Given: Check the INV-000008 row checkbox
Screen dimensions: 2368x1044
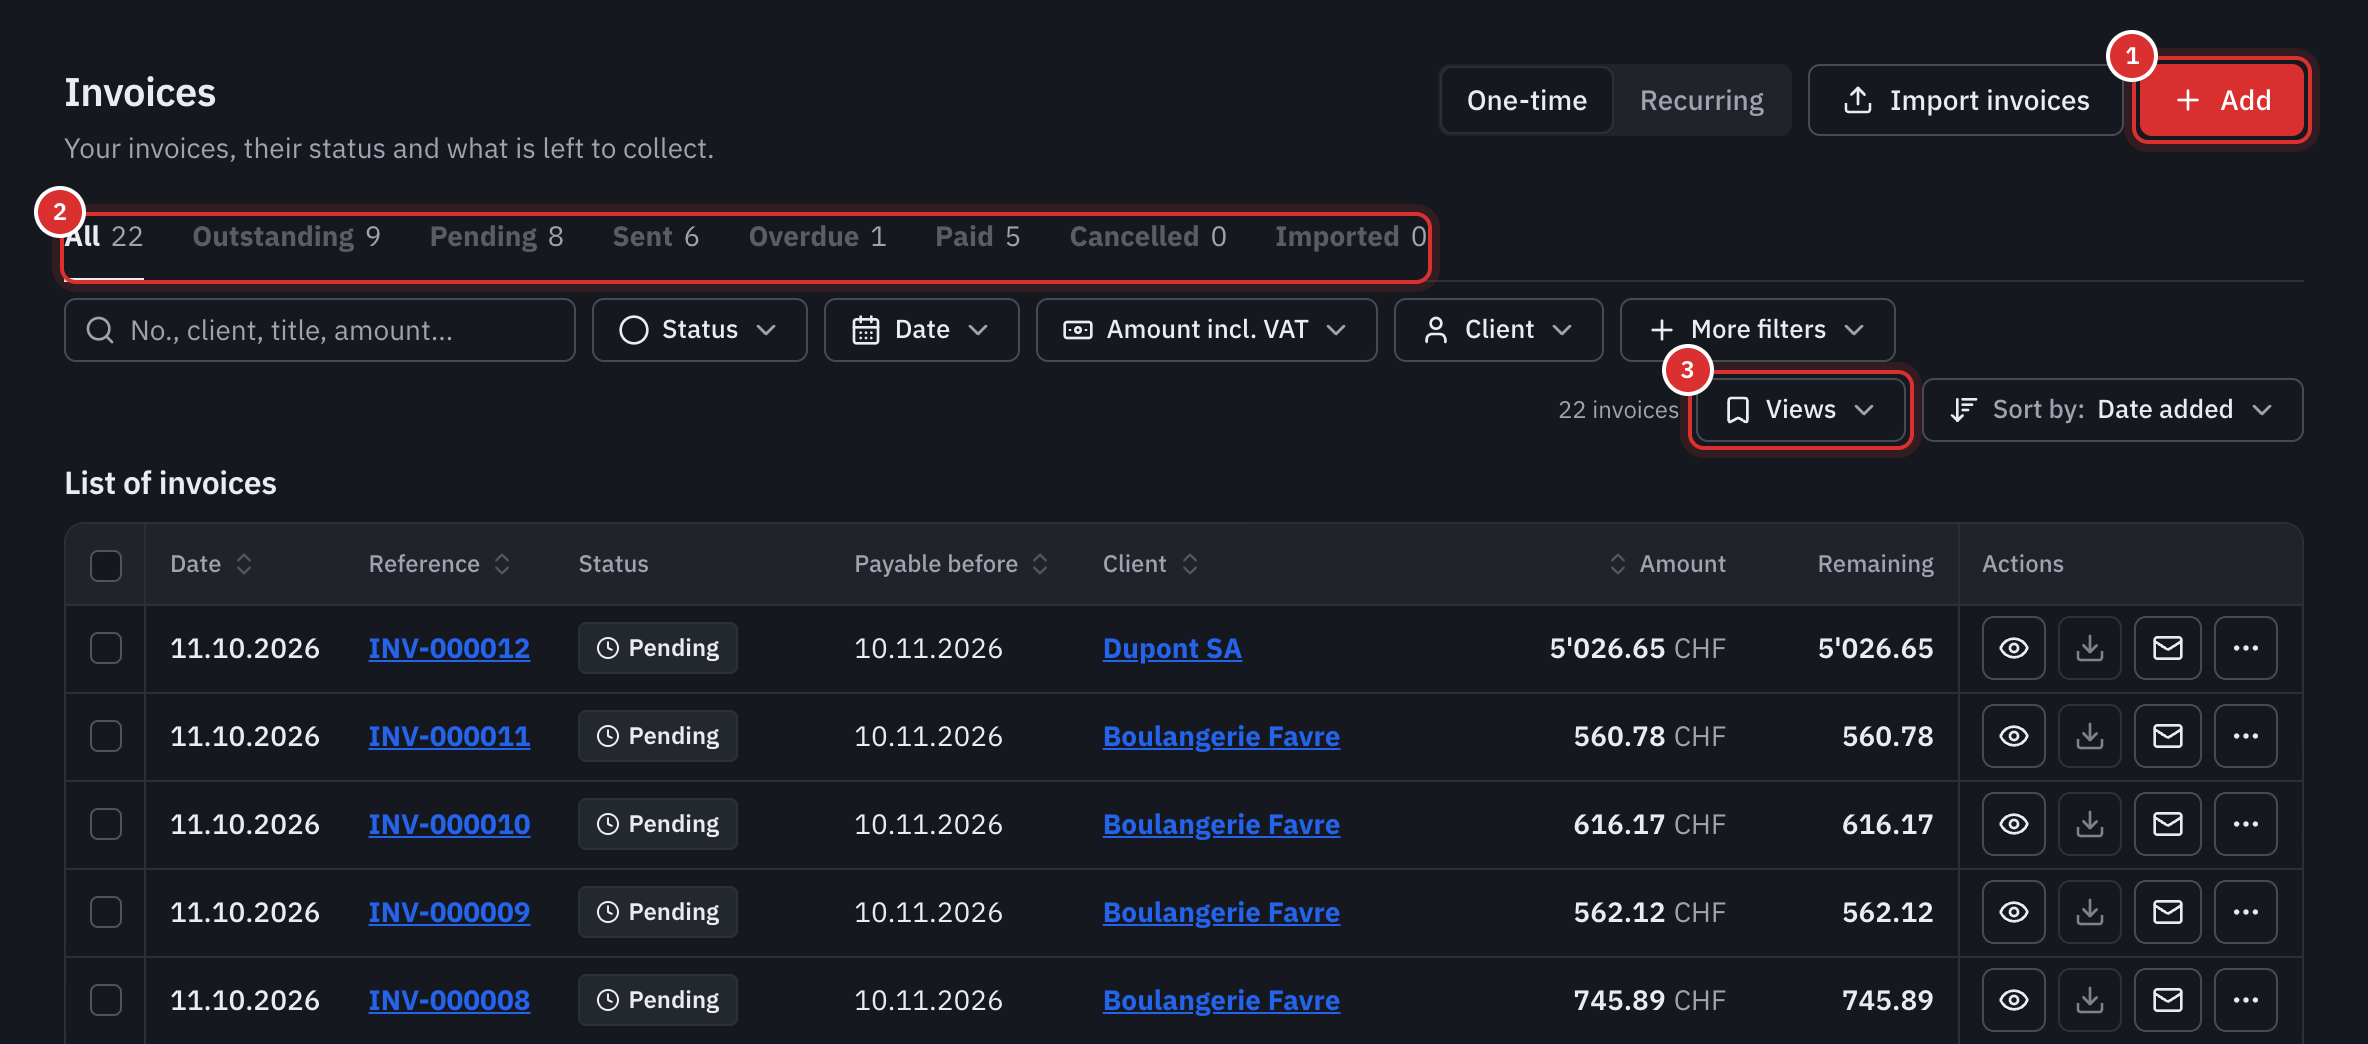Looking at the screenshot, I should pyautogui.click(x=106, y=1000).
